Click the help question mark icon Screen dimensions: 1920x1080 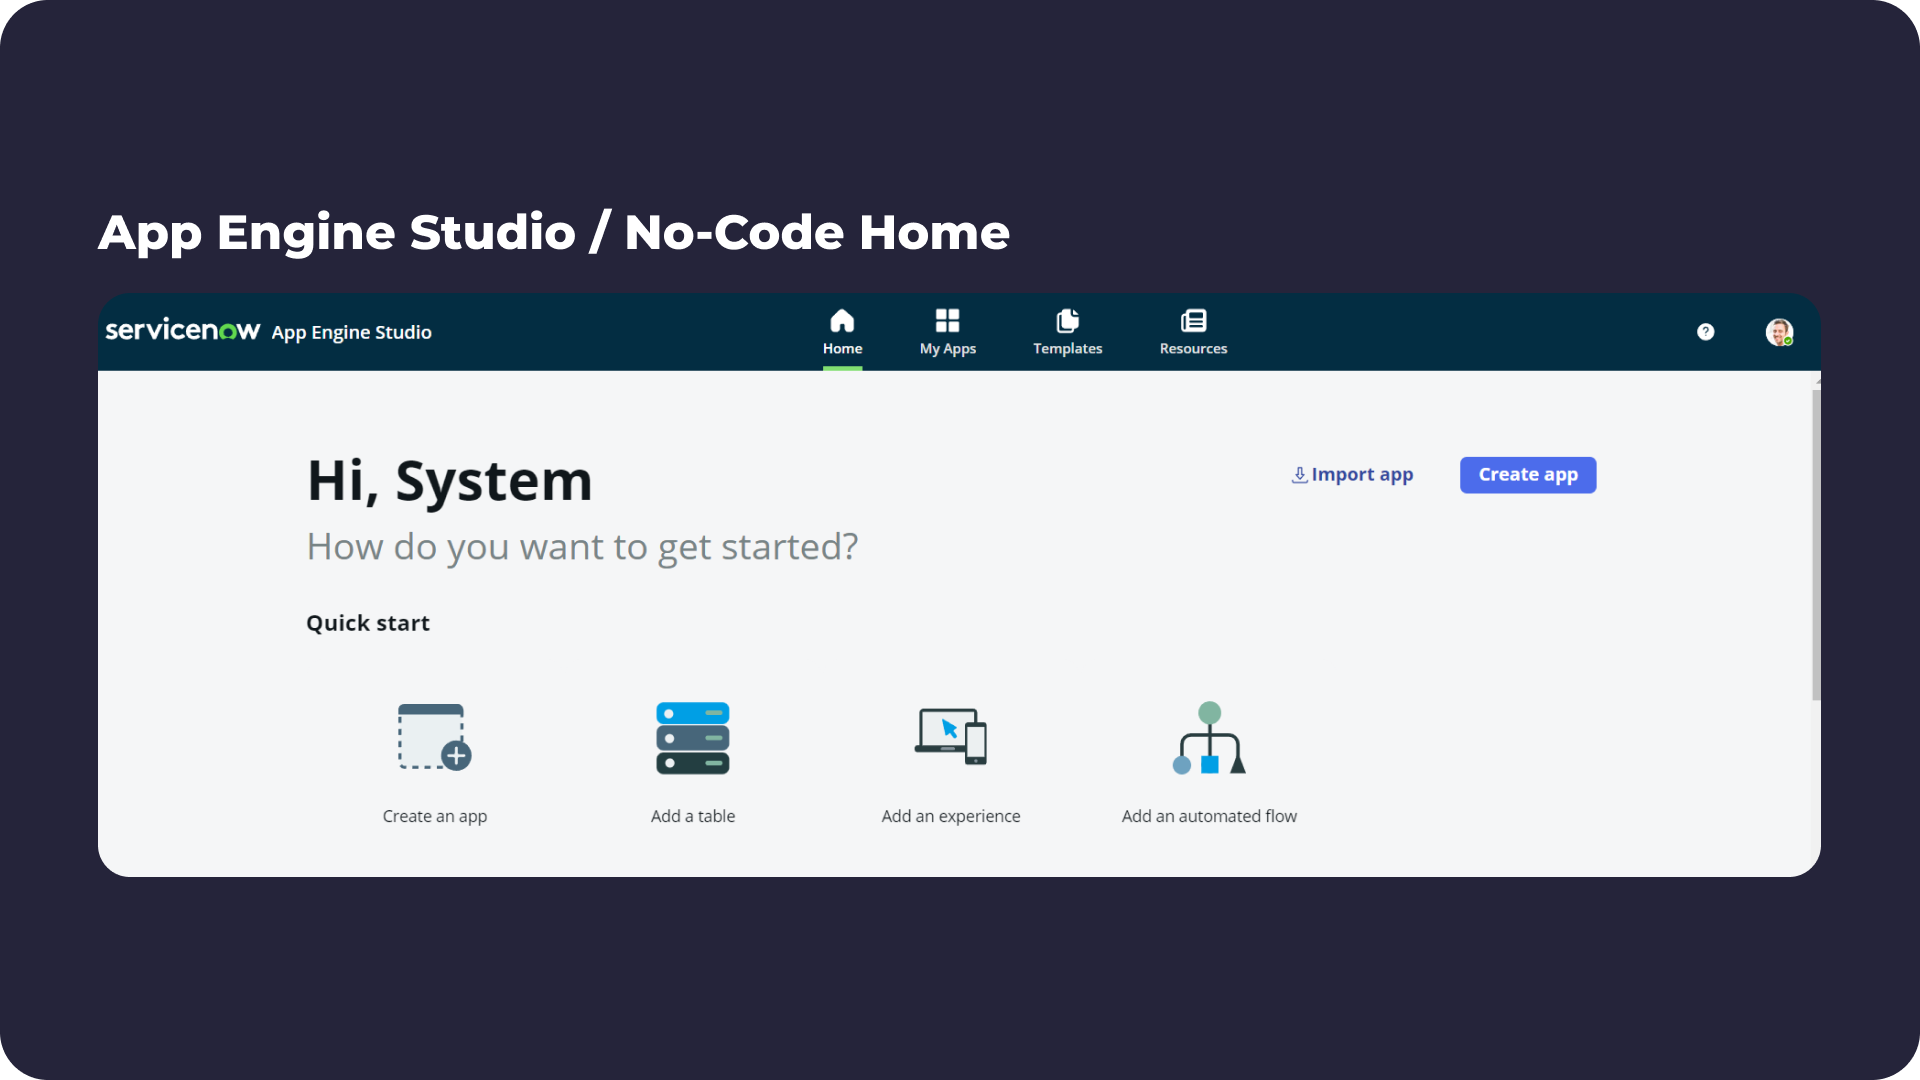[1705, 331]
